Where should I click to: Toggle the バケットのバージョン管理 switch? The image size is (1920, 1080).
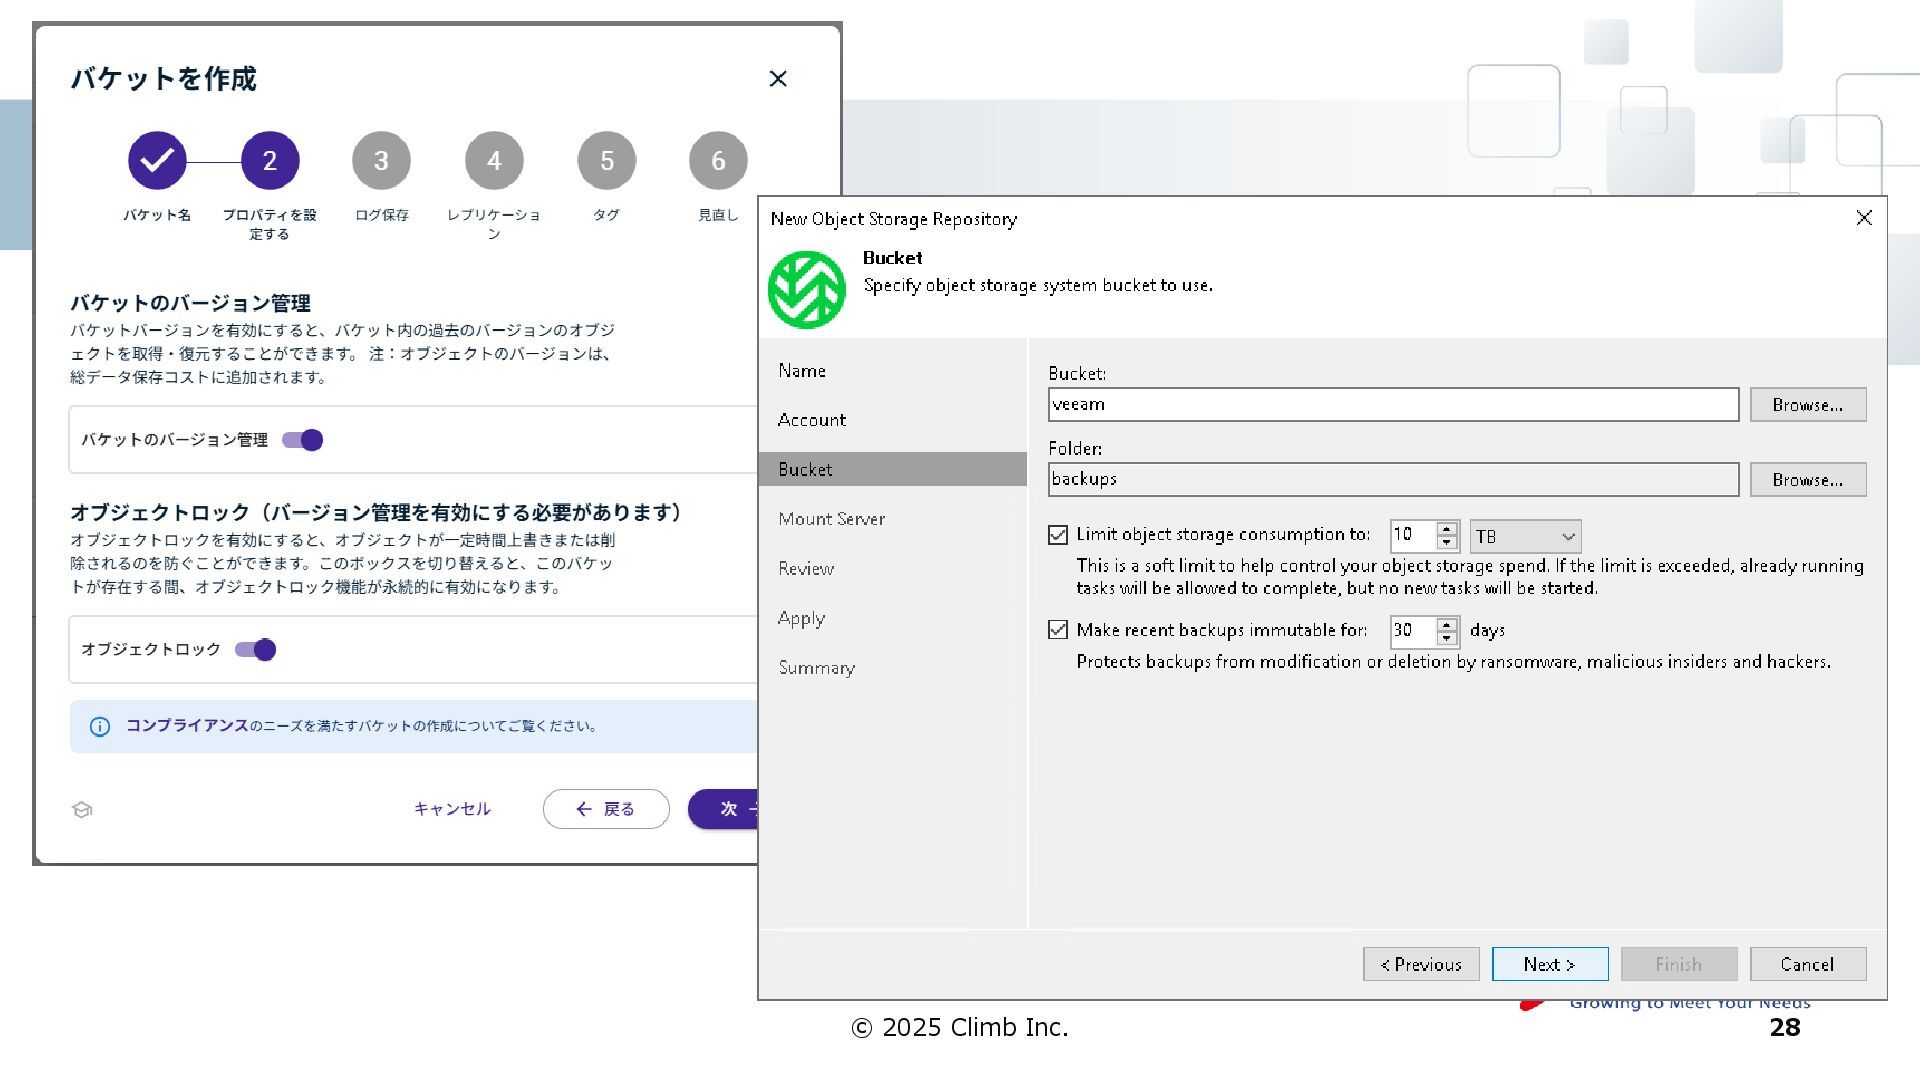pyautogui.click(x=303, y=440)
